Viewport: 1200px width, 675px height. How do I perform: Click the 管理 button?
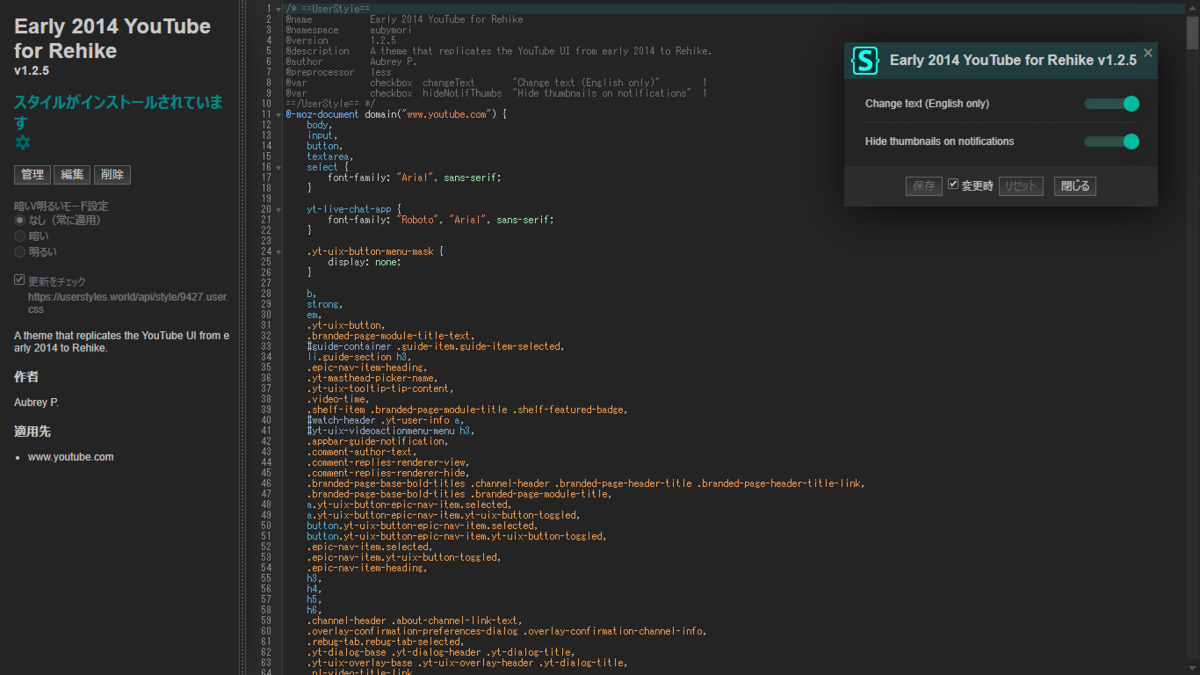click(32, 175)
